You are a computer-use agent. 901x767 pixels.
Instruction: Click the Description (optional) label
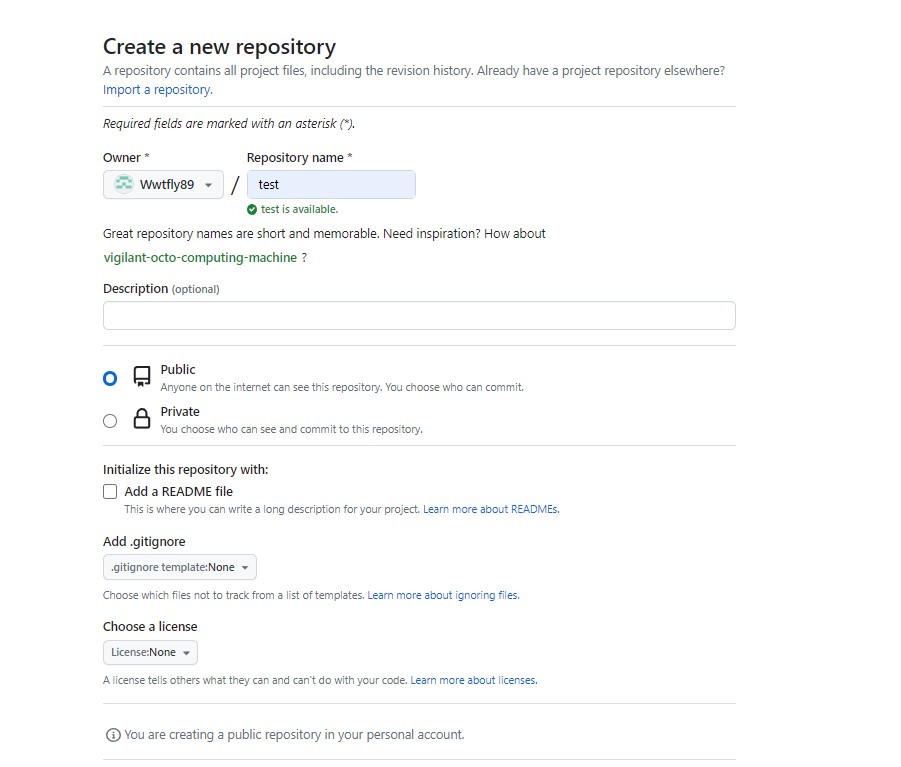(161, 289)
